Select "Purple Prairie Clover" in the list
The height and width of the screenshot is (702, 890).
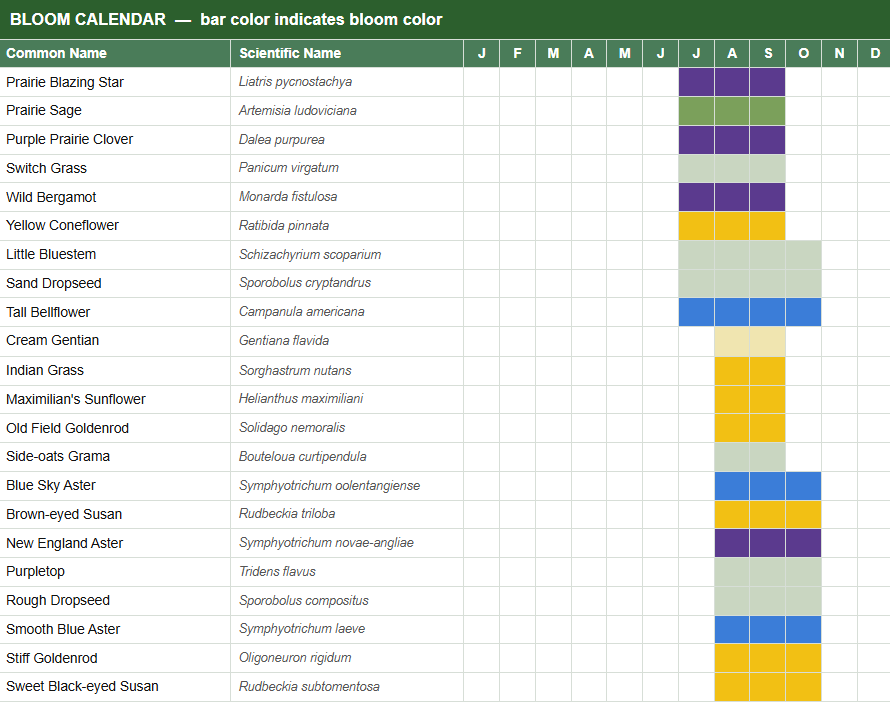pyautogui.click(x=69, y=140)
